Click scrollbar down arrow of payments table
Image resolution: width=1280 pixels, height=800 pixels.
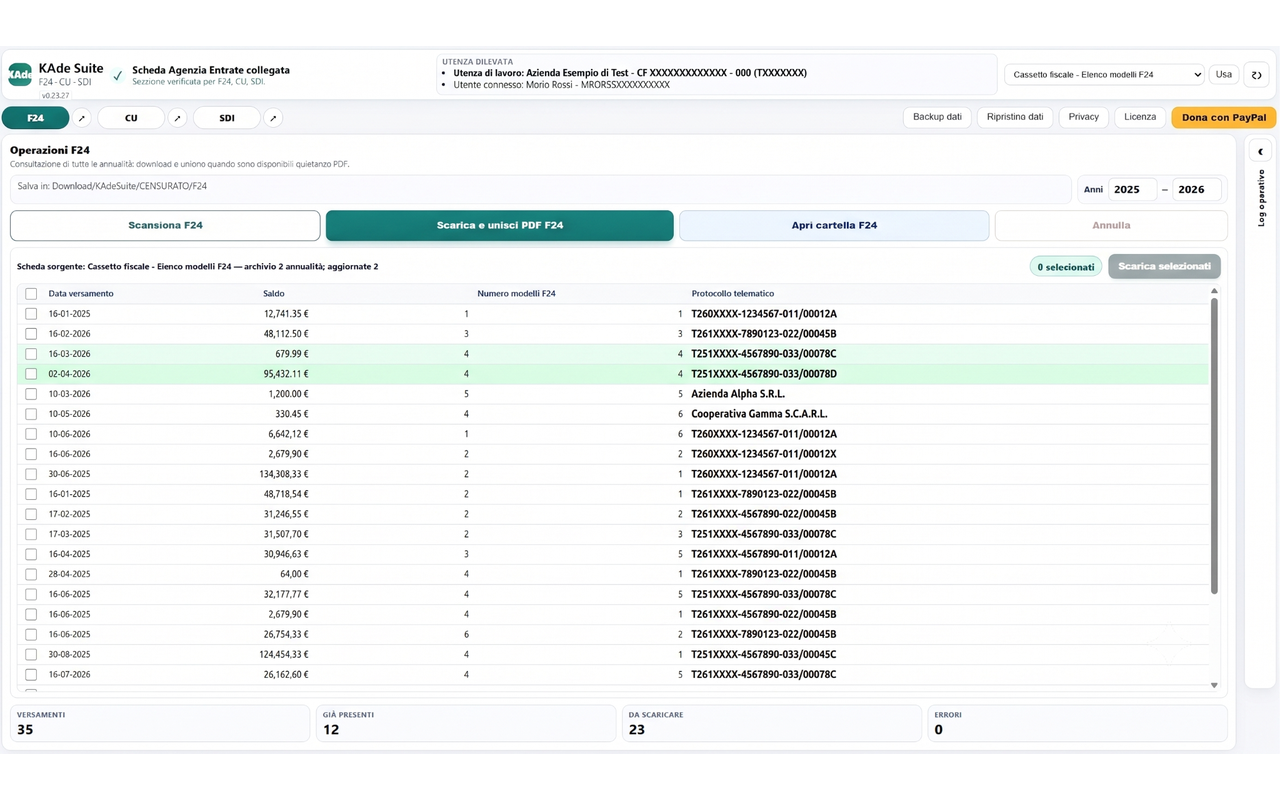coord(1215,685)
